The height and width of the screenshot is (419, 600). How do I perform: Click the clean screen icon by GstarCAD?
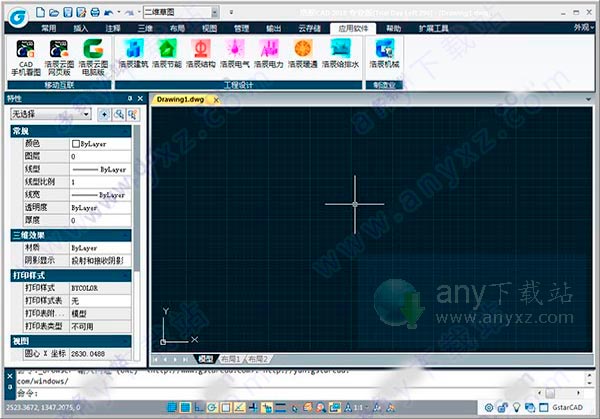(543, 408)
